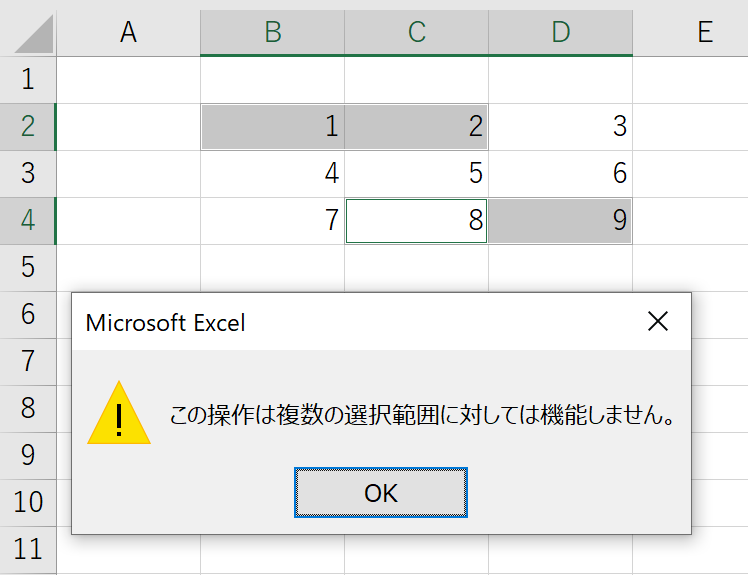Select row 1 header
748x575 pixels.
(28, 80)
